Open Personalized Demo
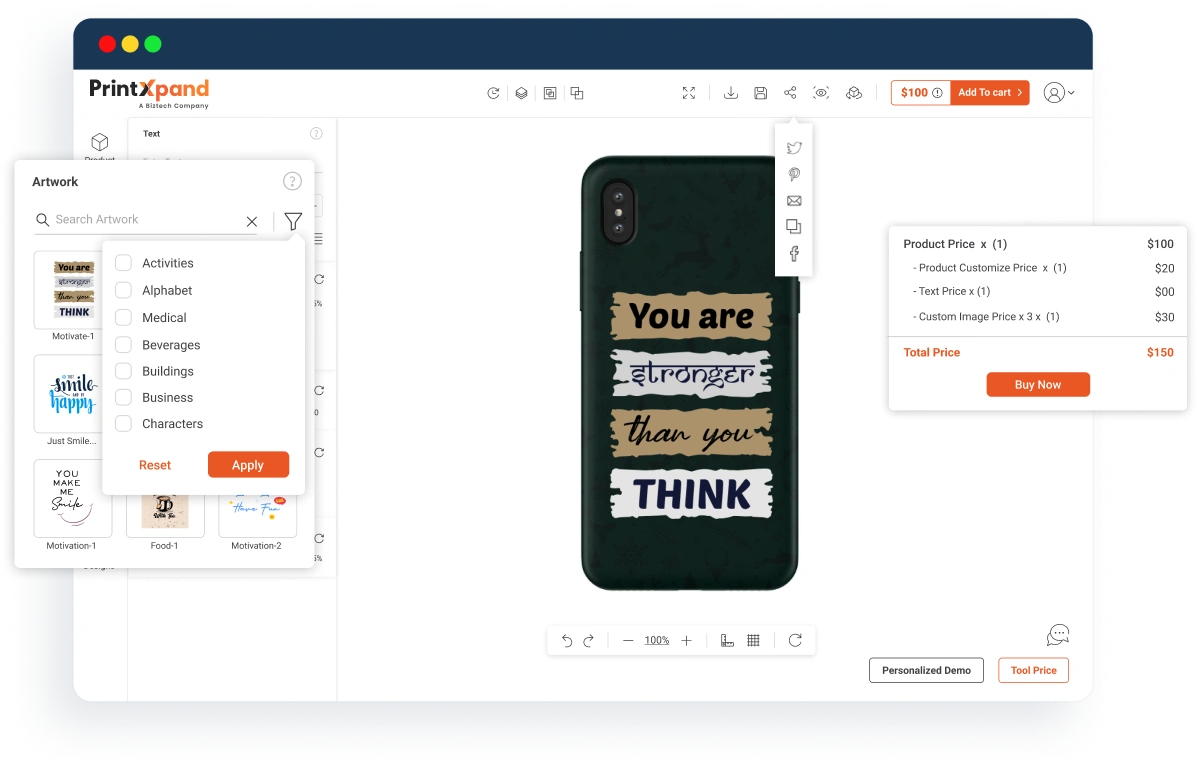Viewport: 1198px width, 766px height. 926,670
